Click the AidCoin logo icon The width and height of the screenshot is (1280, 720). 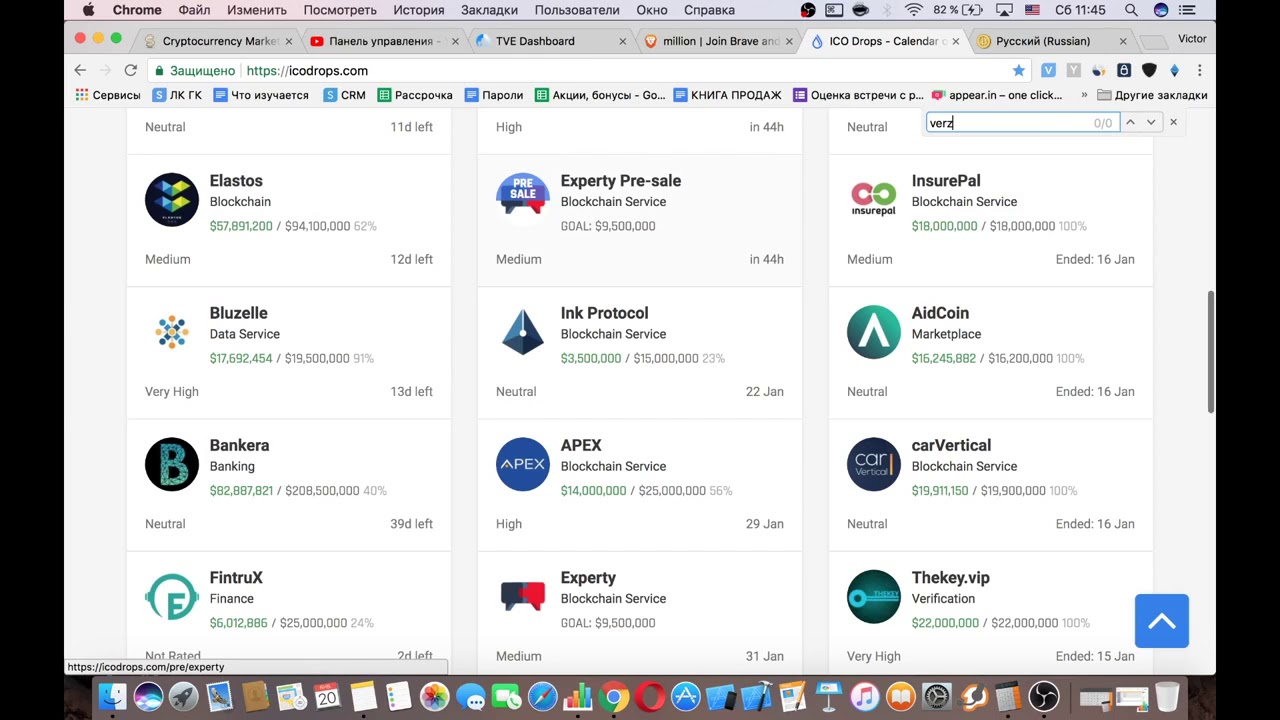pyautogui.click(x=874, y=332)
